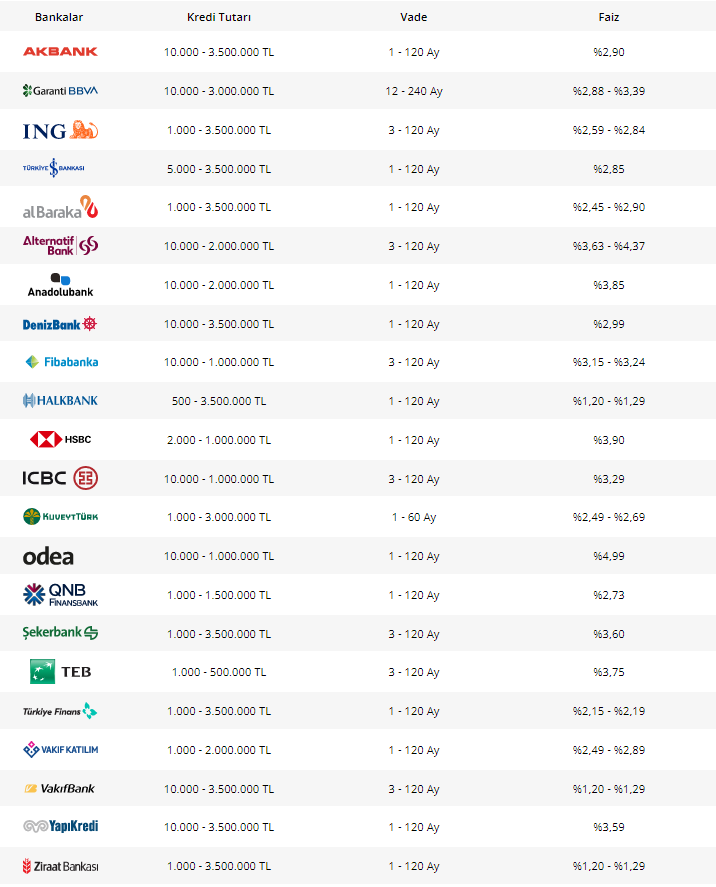Click the Faiz column header
This screenshot has width=716, height=887.
point(608,17)
